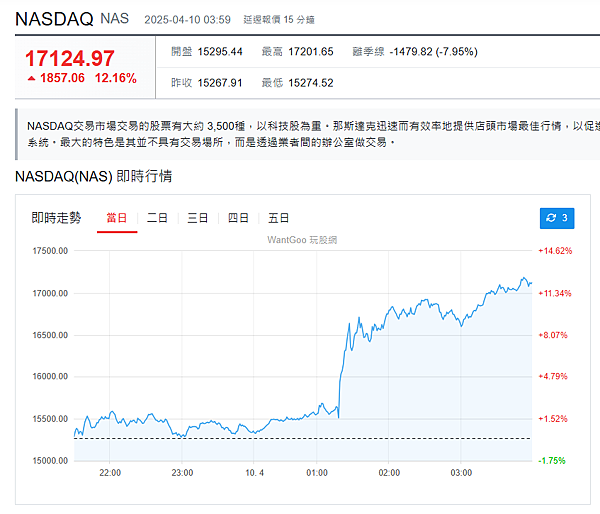Click the quarter-line deviation -1479.82 (-7.95%)
Viewport: 600px width, 514px height.
point(434,52)
